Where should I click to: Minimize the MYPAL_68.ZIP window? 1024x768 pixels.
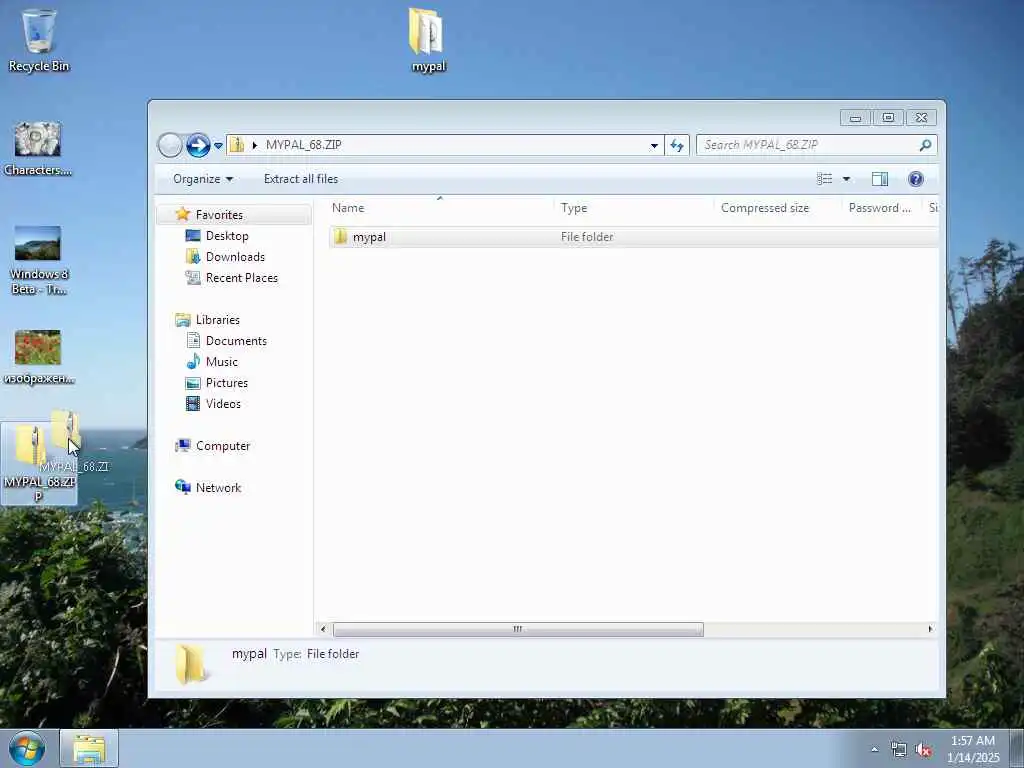tap(856, 118)
